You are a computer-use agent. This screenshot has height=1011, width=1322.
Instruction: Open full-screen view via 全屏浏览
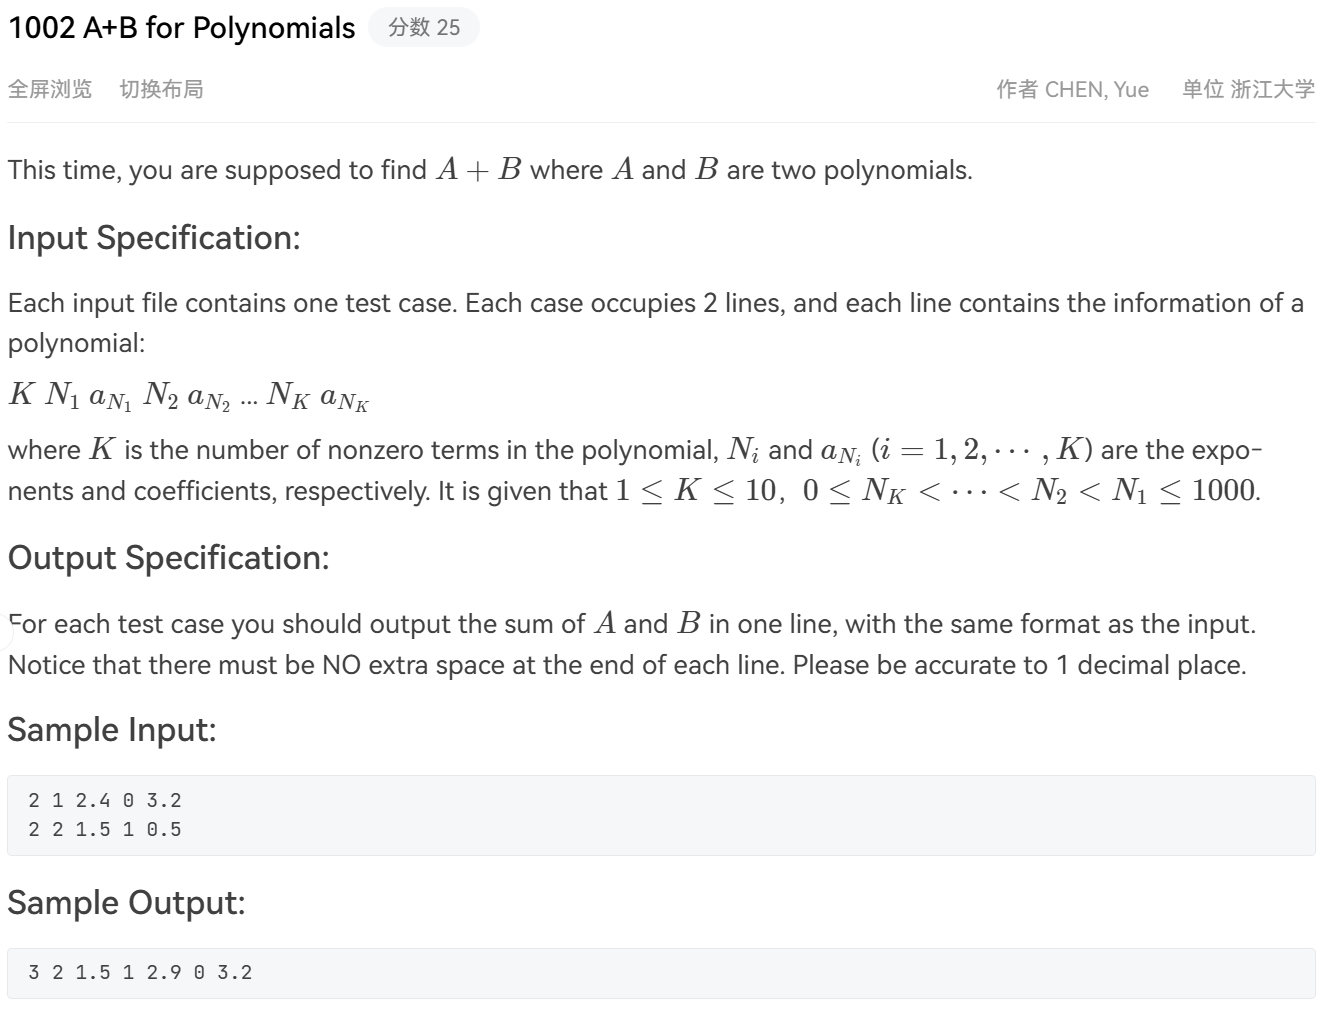[x=50, y=89]
